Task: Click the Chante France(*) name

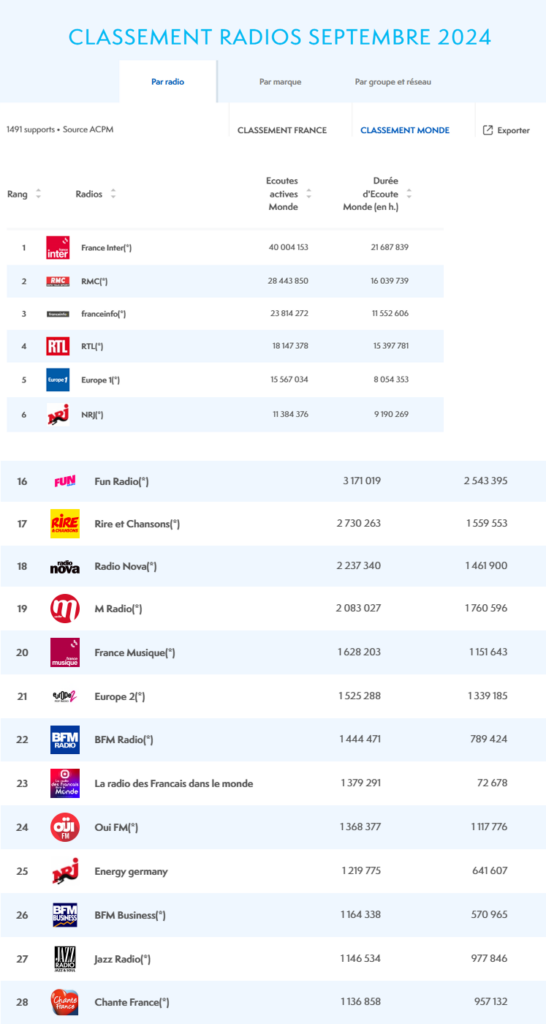Action: click(x=133, y=1002)
